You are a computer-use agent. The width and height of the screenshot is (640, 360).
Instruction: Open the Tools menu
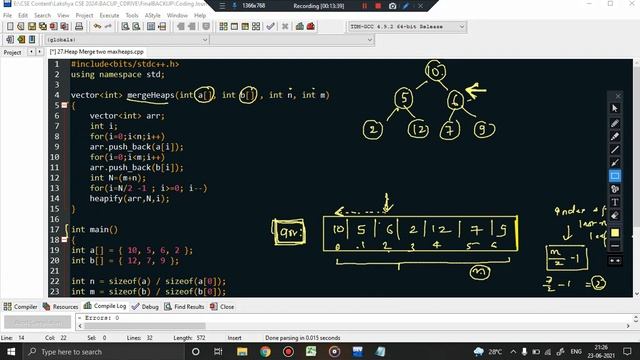131,15
